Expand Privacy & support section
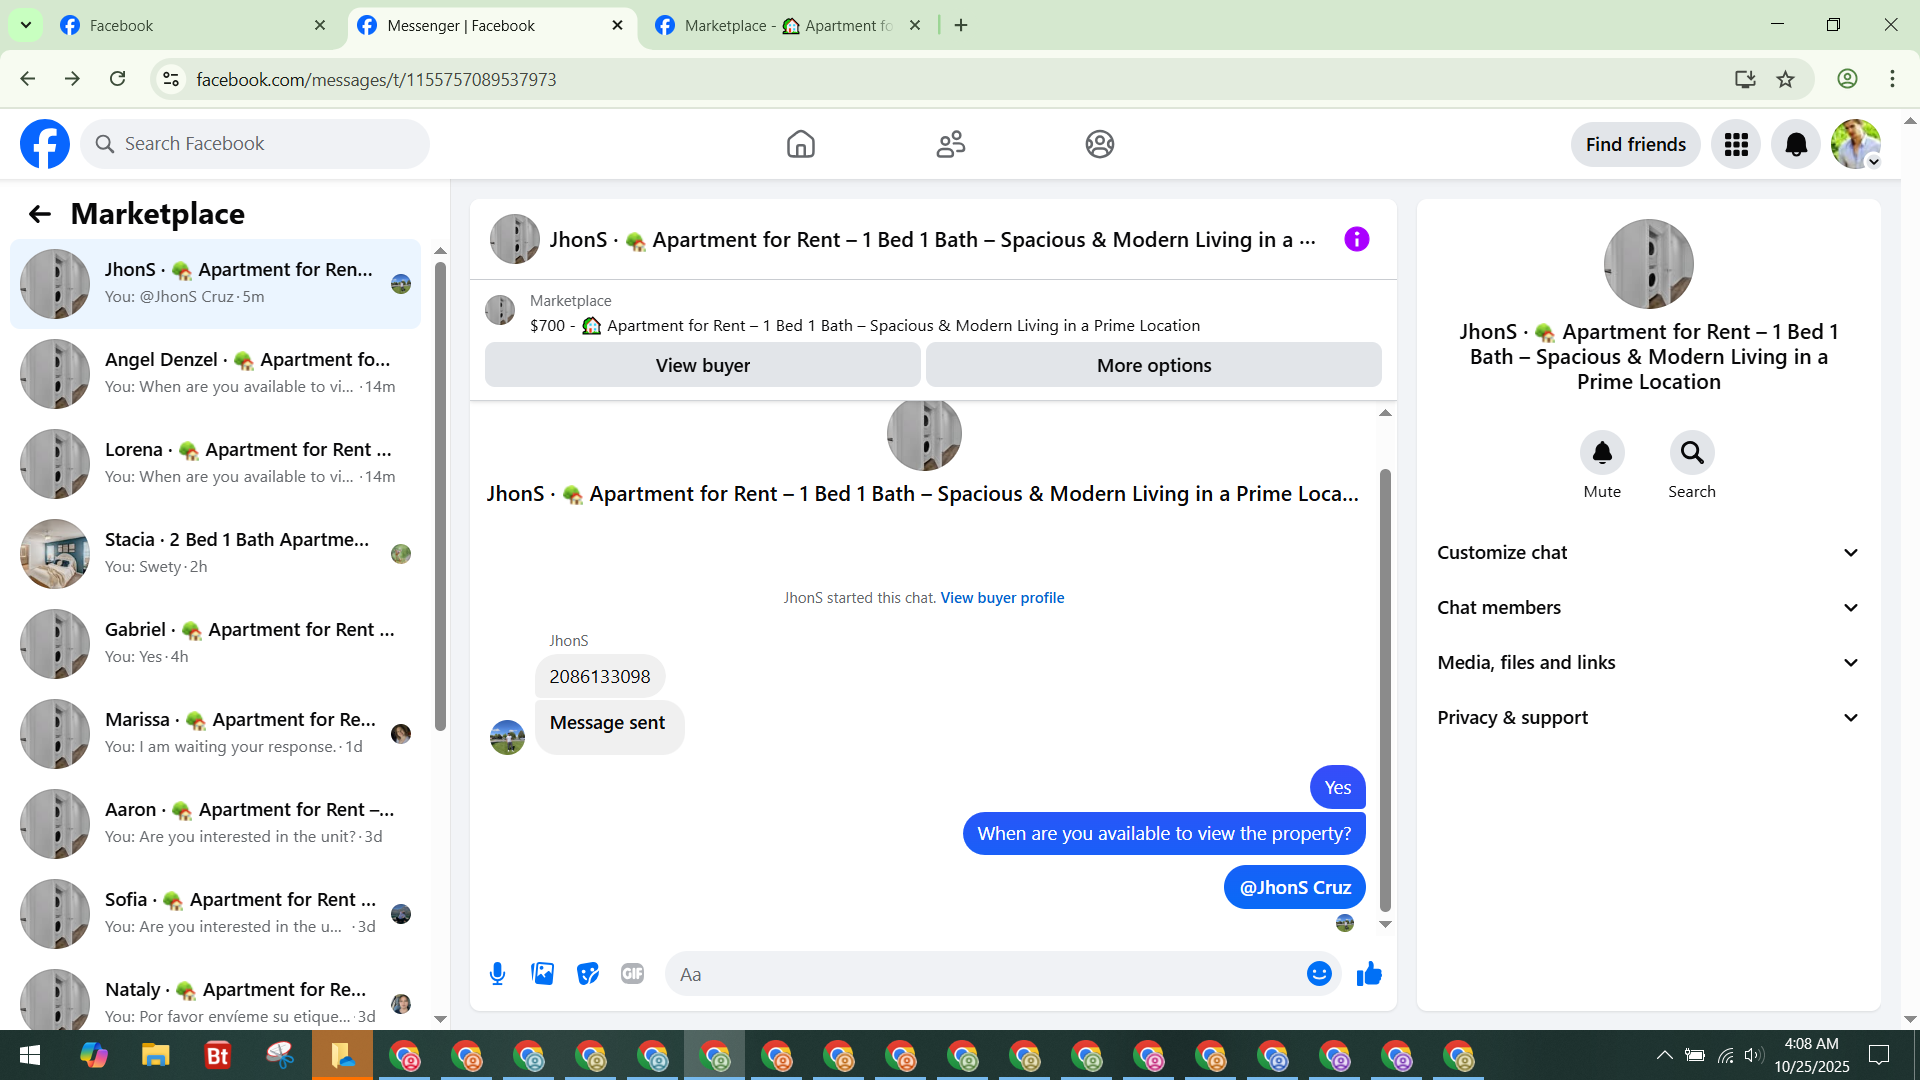Screen dimensions: 1920x1080 coord(1648,718)
